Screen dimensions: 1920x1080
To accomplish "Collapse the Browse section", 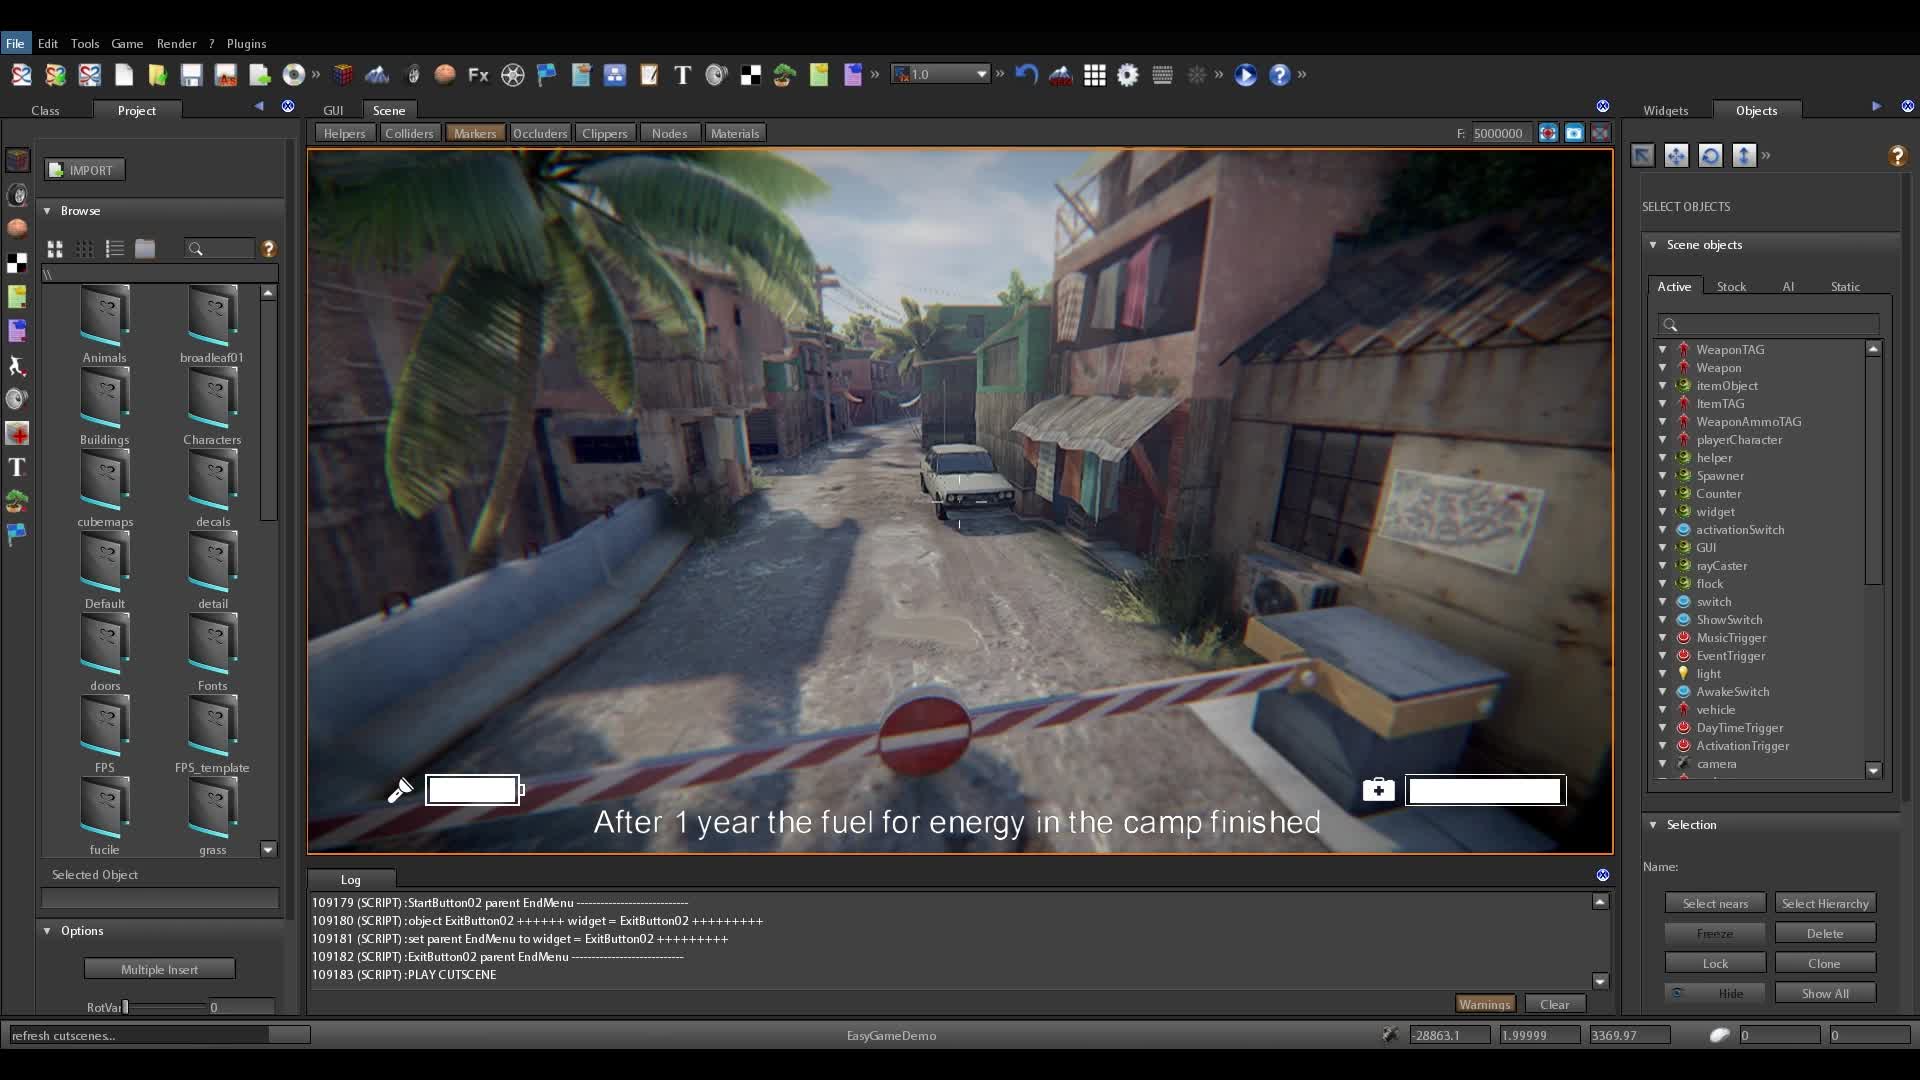I will pyautogui.click(x=47, y=211).
